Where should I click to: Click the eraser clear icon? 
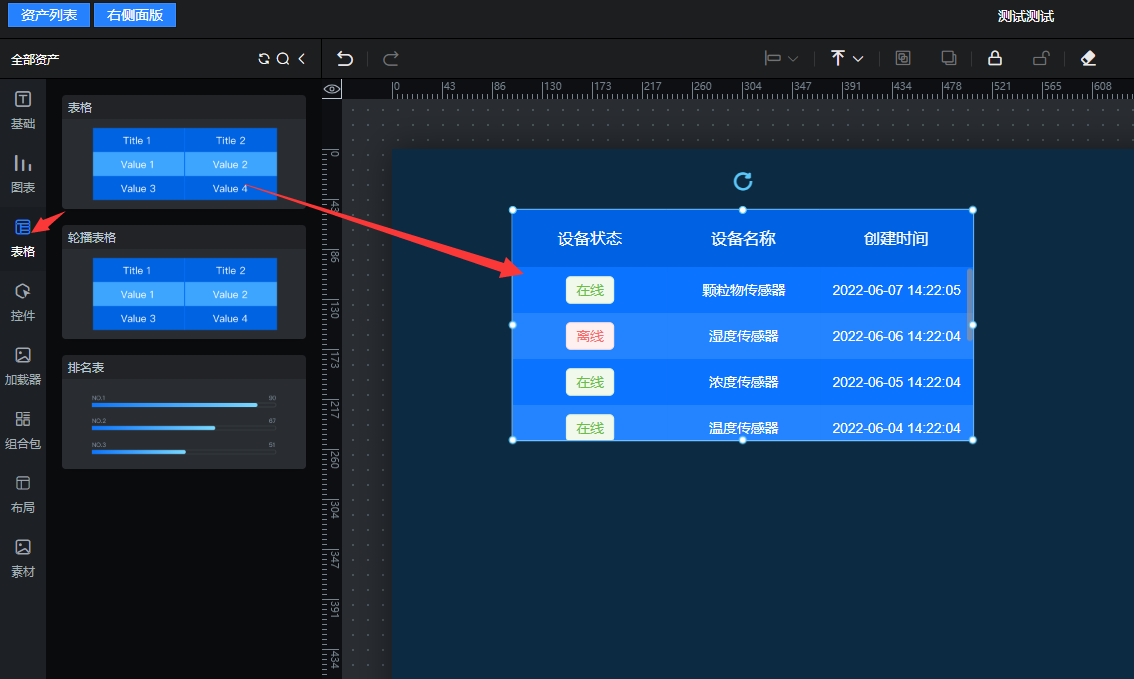(1089, 58)
